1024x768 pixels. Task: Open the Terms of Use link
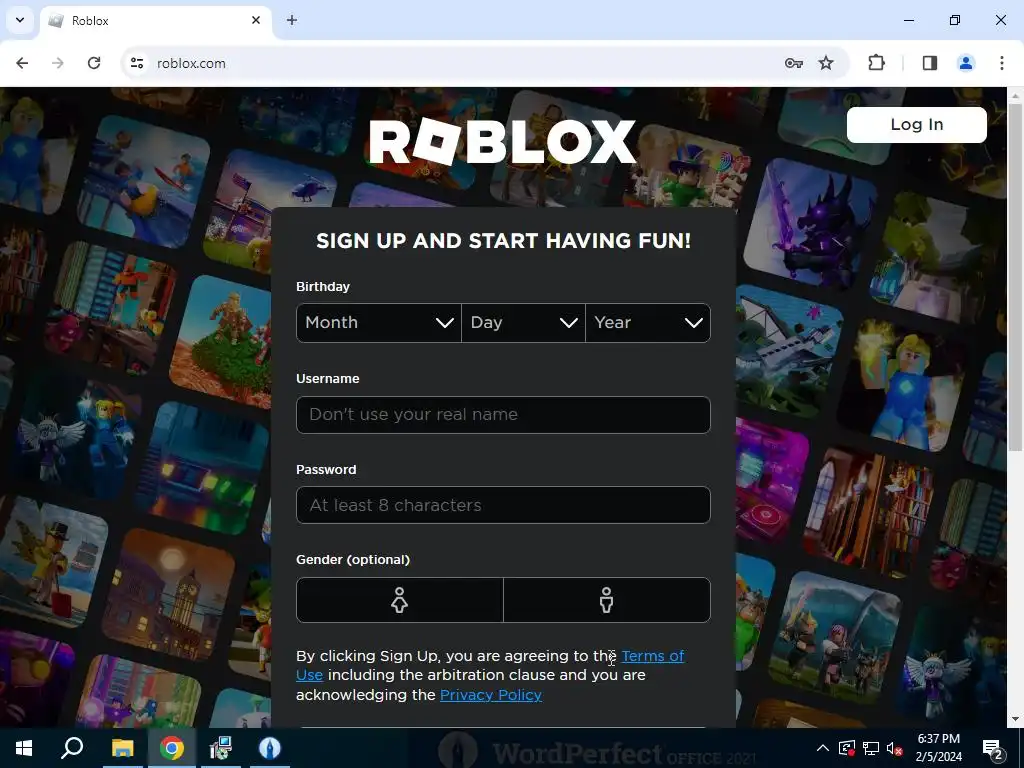tap(652, 656)
